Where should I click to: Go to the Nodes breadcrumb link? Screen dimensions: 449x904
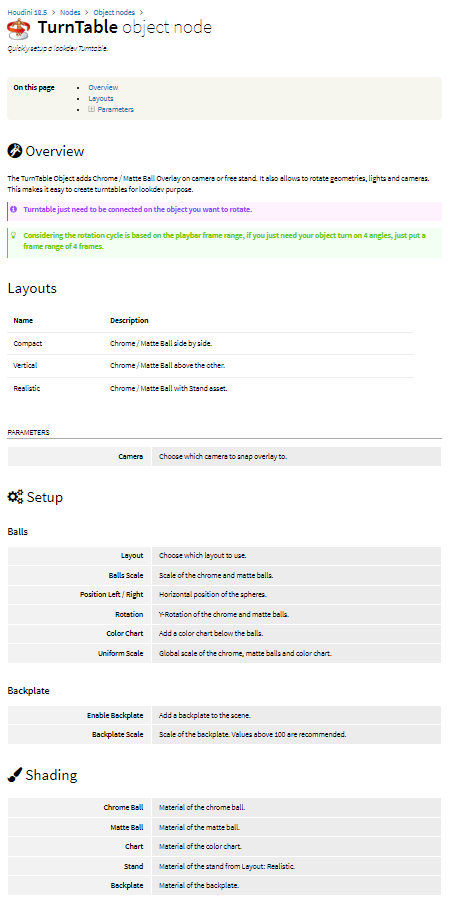pos(70,12)
